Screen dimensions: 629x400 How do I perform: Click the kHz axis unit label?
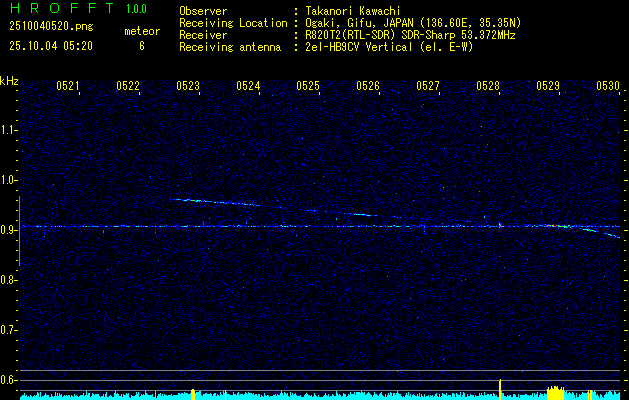(9, 80)
